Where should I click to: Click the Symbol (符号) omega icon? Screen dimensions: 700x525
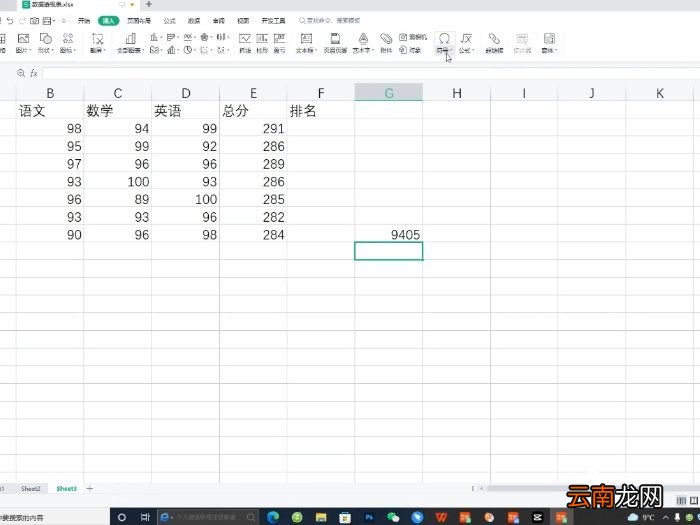(444, 38)
